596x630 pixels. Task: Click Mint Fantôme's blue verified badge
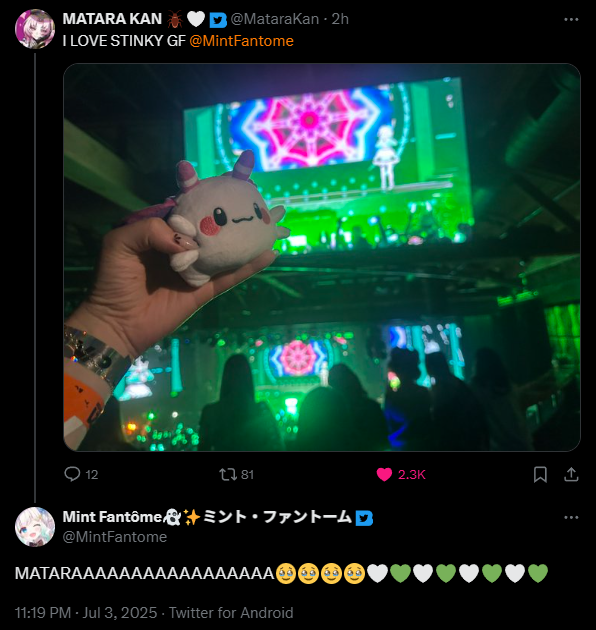pos(365,518)
